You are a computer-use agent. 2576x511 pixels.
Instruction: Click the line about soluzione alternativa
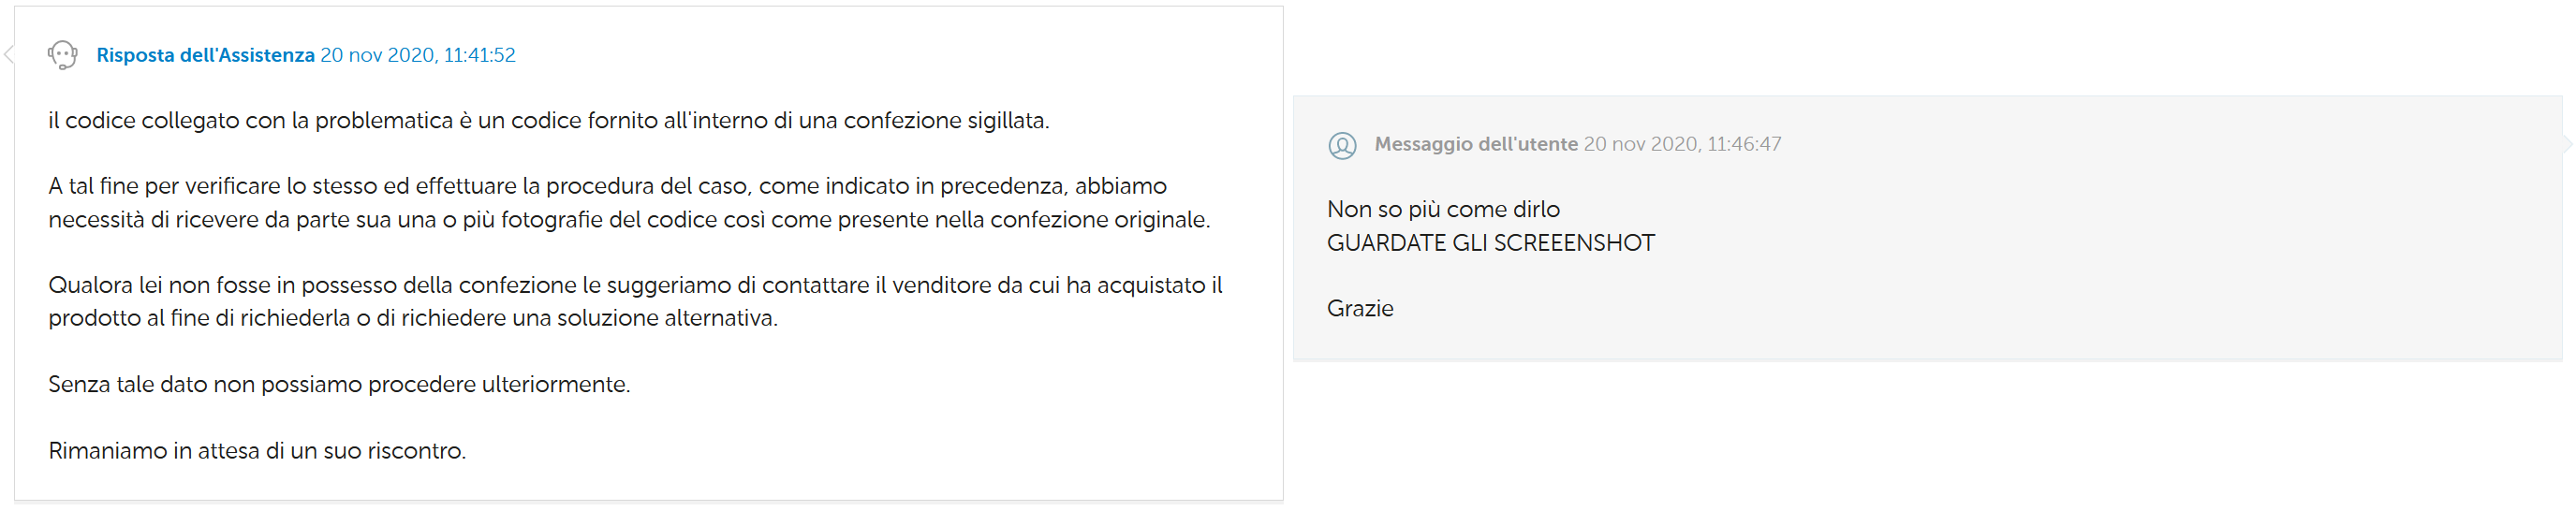pyautogui.click(x=412, y=318)
